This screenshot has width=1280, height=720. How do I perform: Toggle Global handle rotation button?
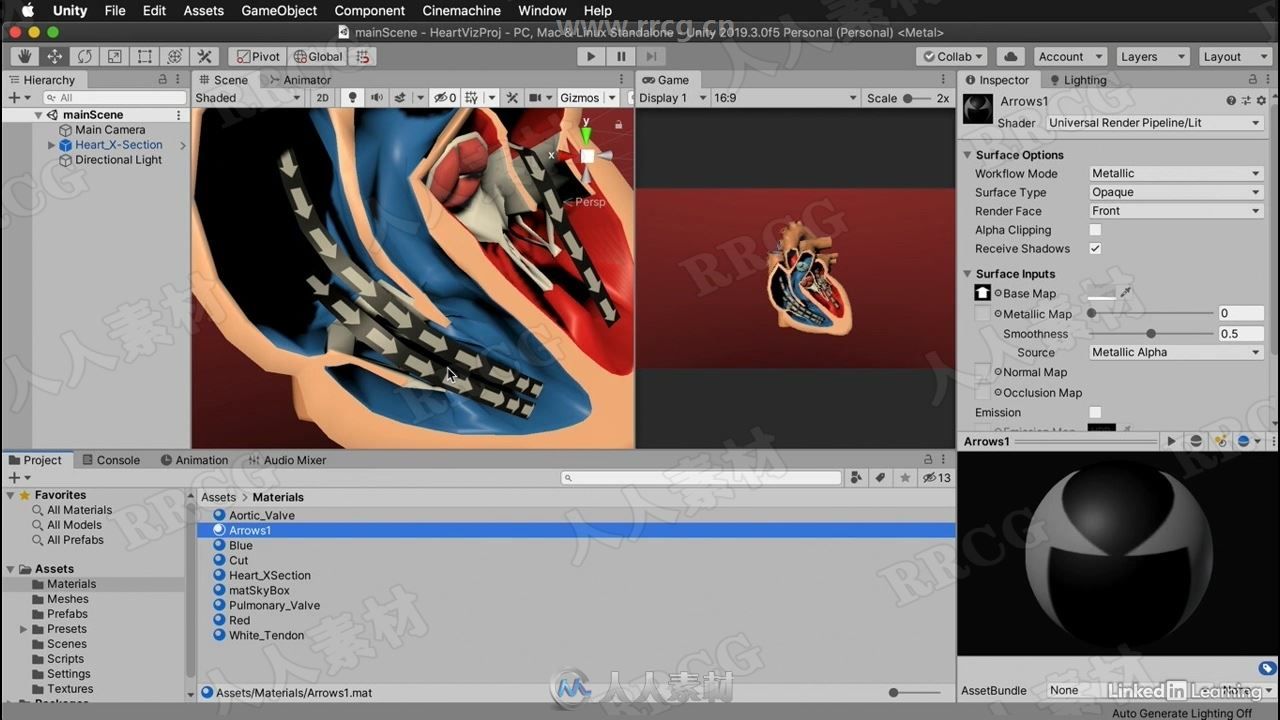pos(317,57)
